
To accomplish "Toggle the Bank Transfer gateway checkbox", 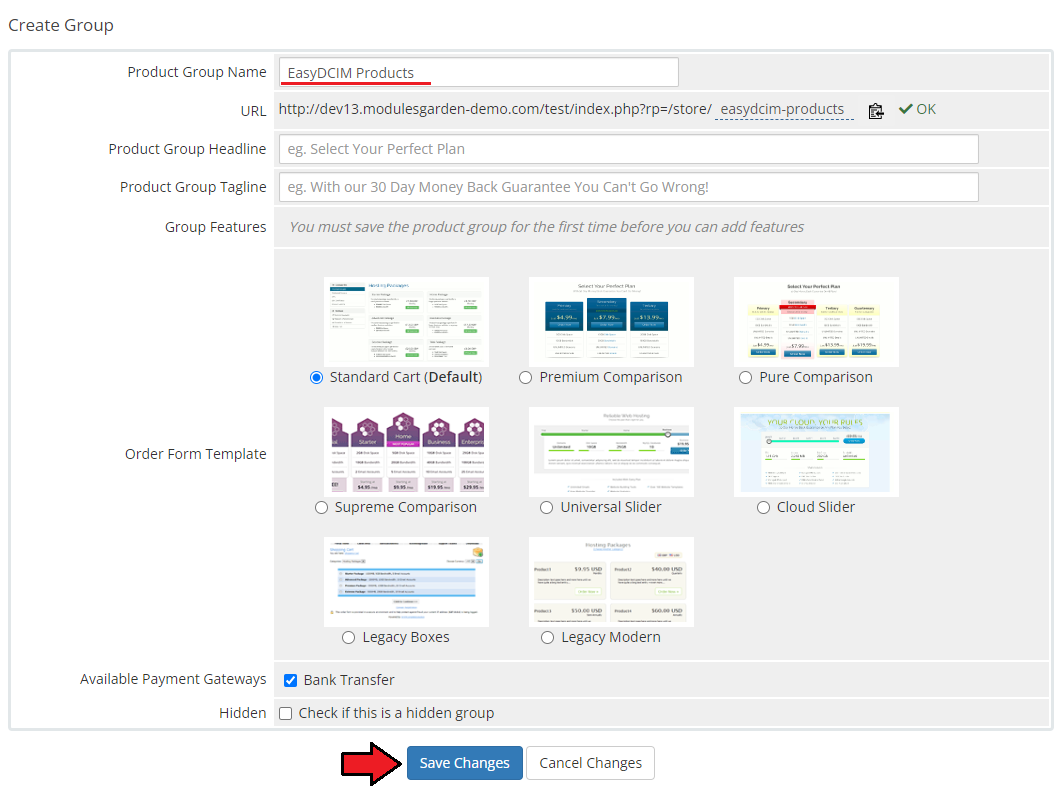I will 290,680.
